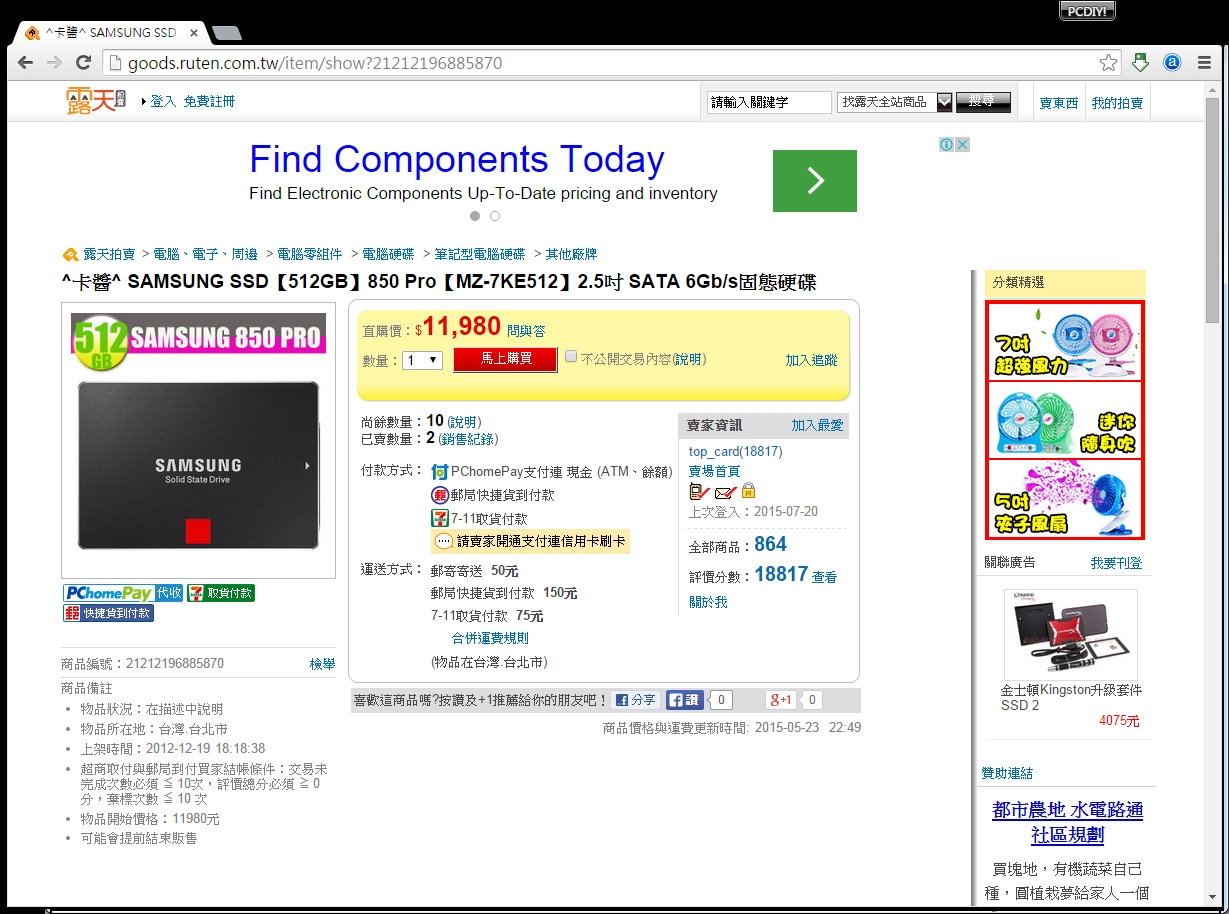Click the PChomePay 代收 badge under product image
Viewport: 1229px width, 914px height.
point(123,593)
